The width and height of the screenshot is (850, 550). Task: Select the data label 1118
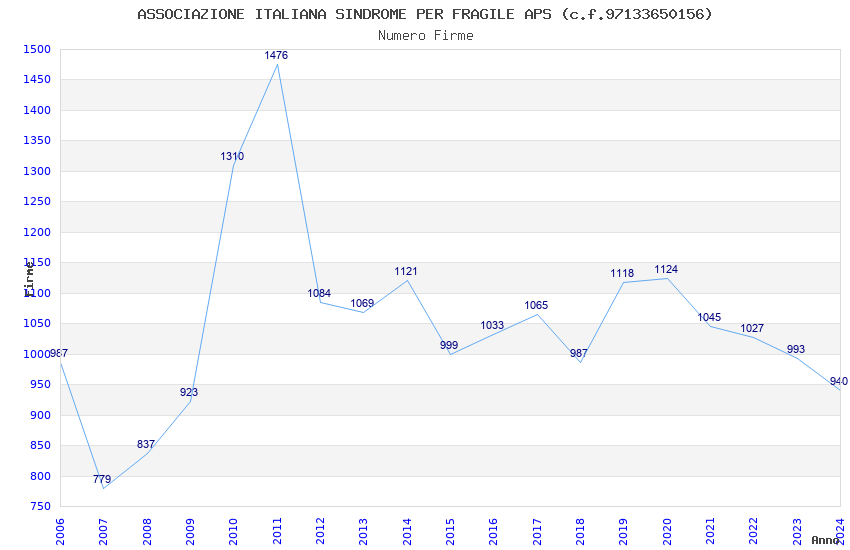tap(622, 273)
